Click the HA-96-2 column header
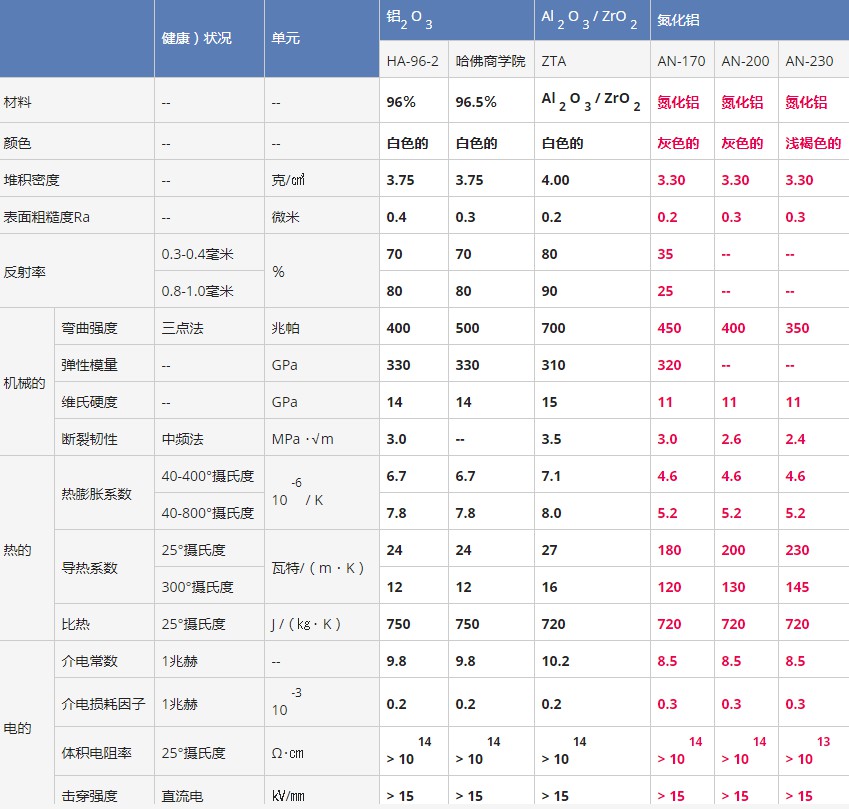 click(x=413, y=61)
